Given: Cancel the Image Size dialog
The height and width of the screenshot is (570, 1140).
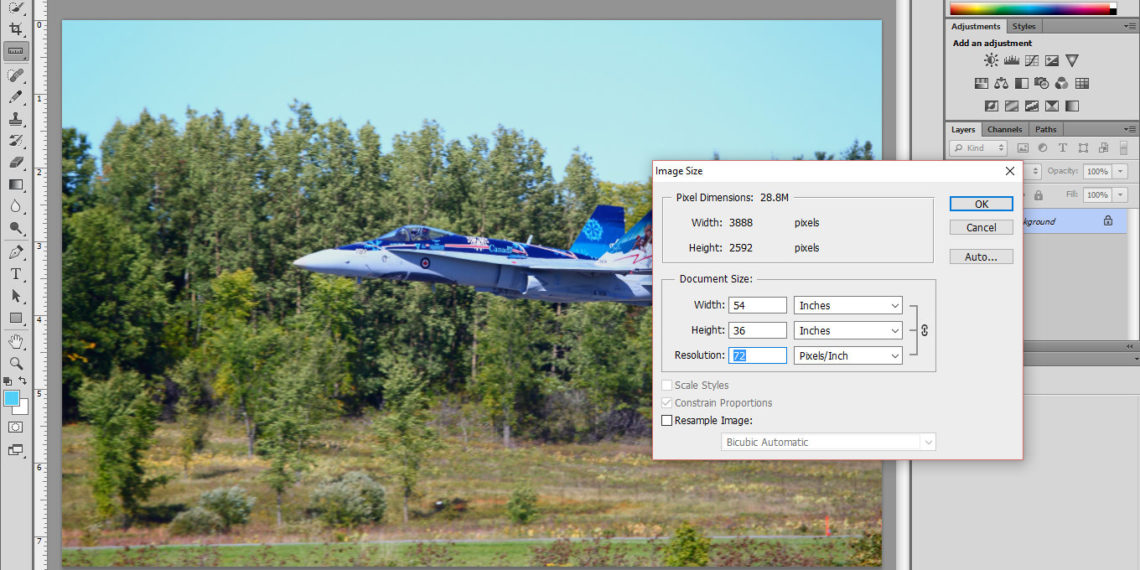Looking at the screenshot, I should 982,228.
